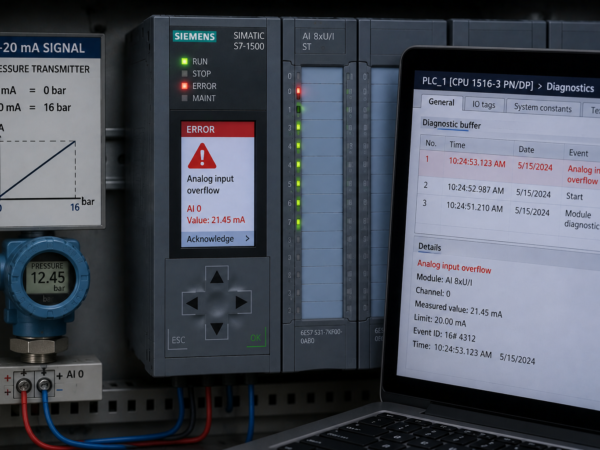
Task: Click the pressure transmitter 12.45 bar display
Action: 48,277
